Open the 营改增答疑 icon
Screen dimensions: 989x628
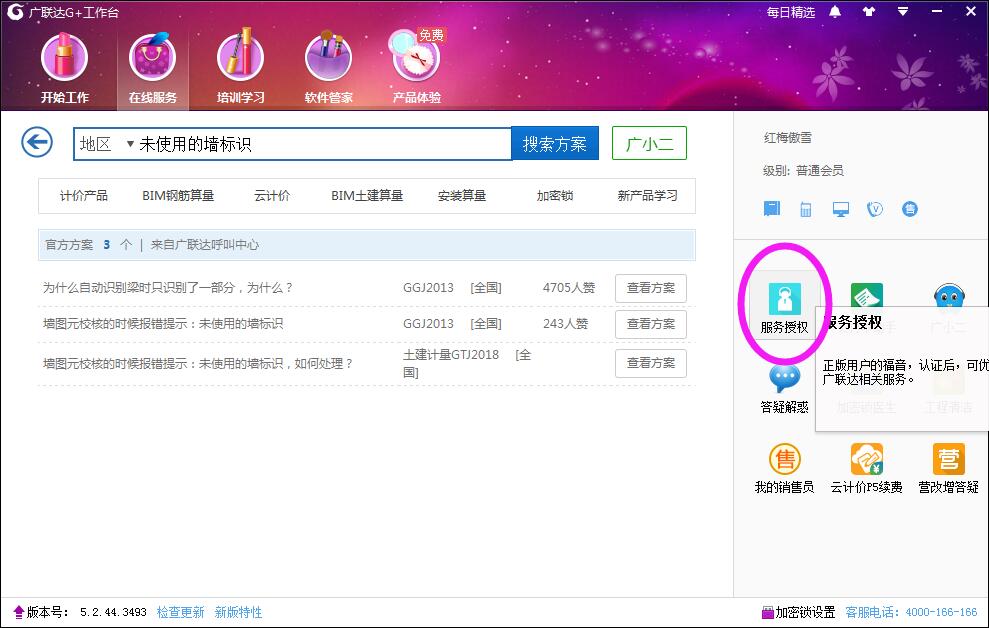point(949,468)
